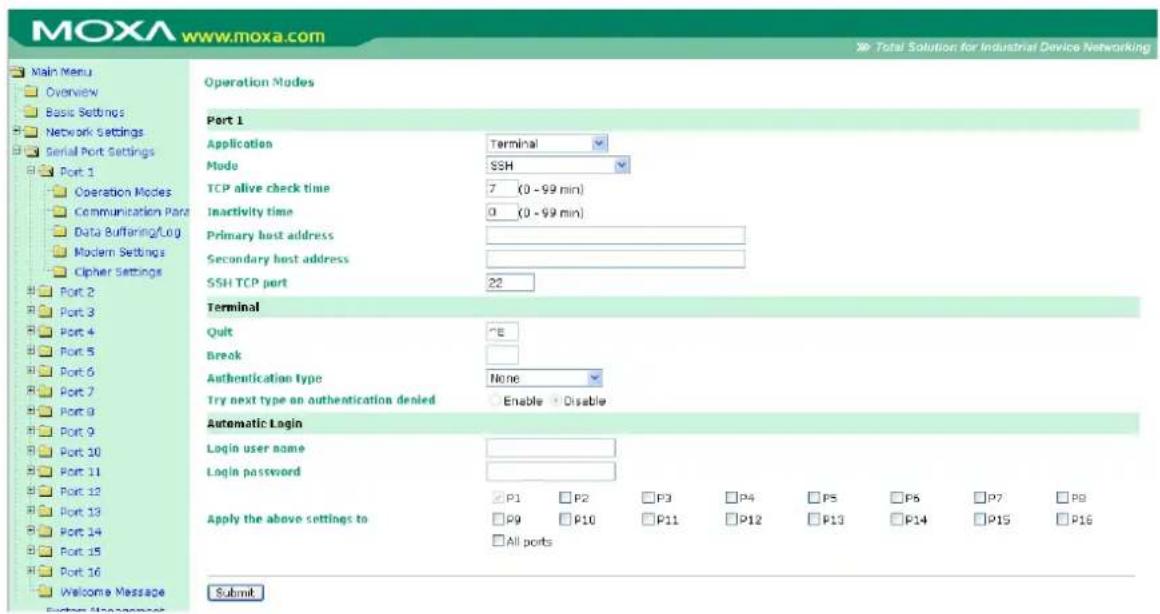Click the Login password field

550,471
